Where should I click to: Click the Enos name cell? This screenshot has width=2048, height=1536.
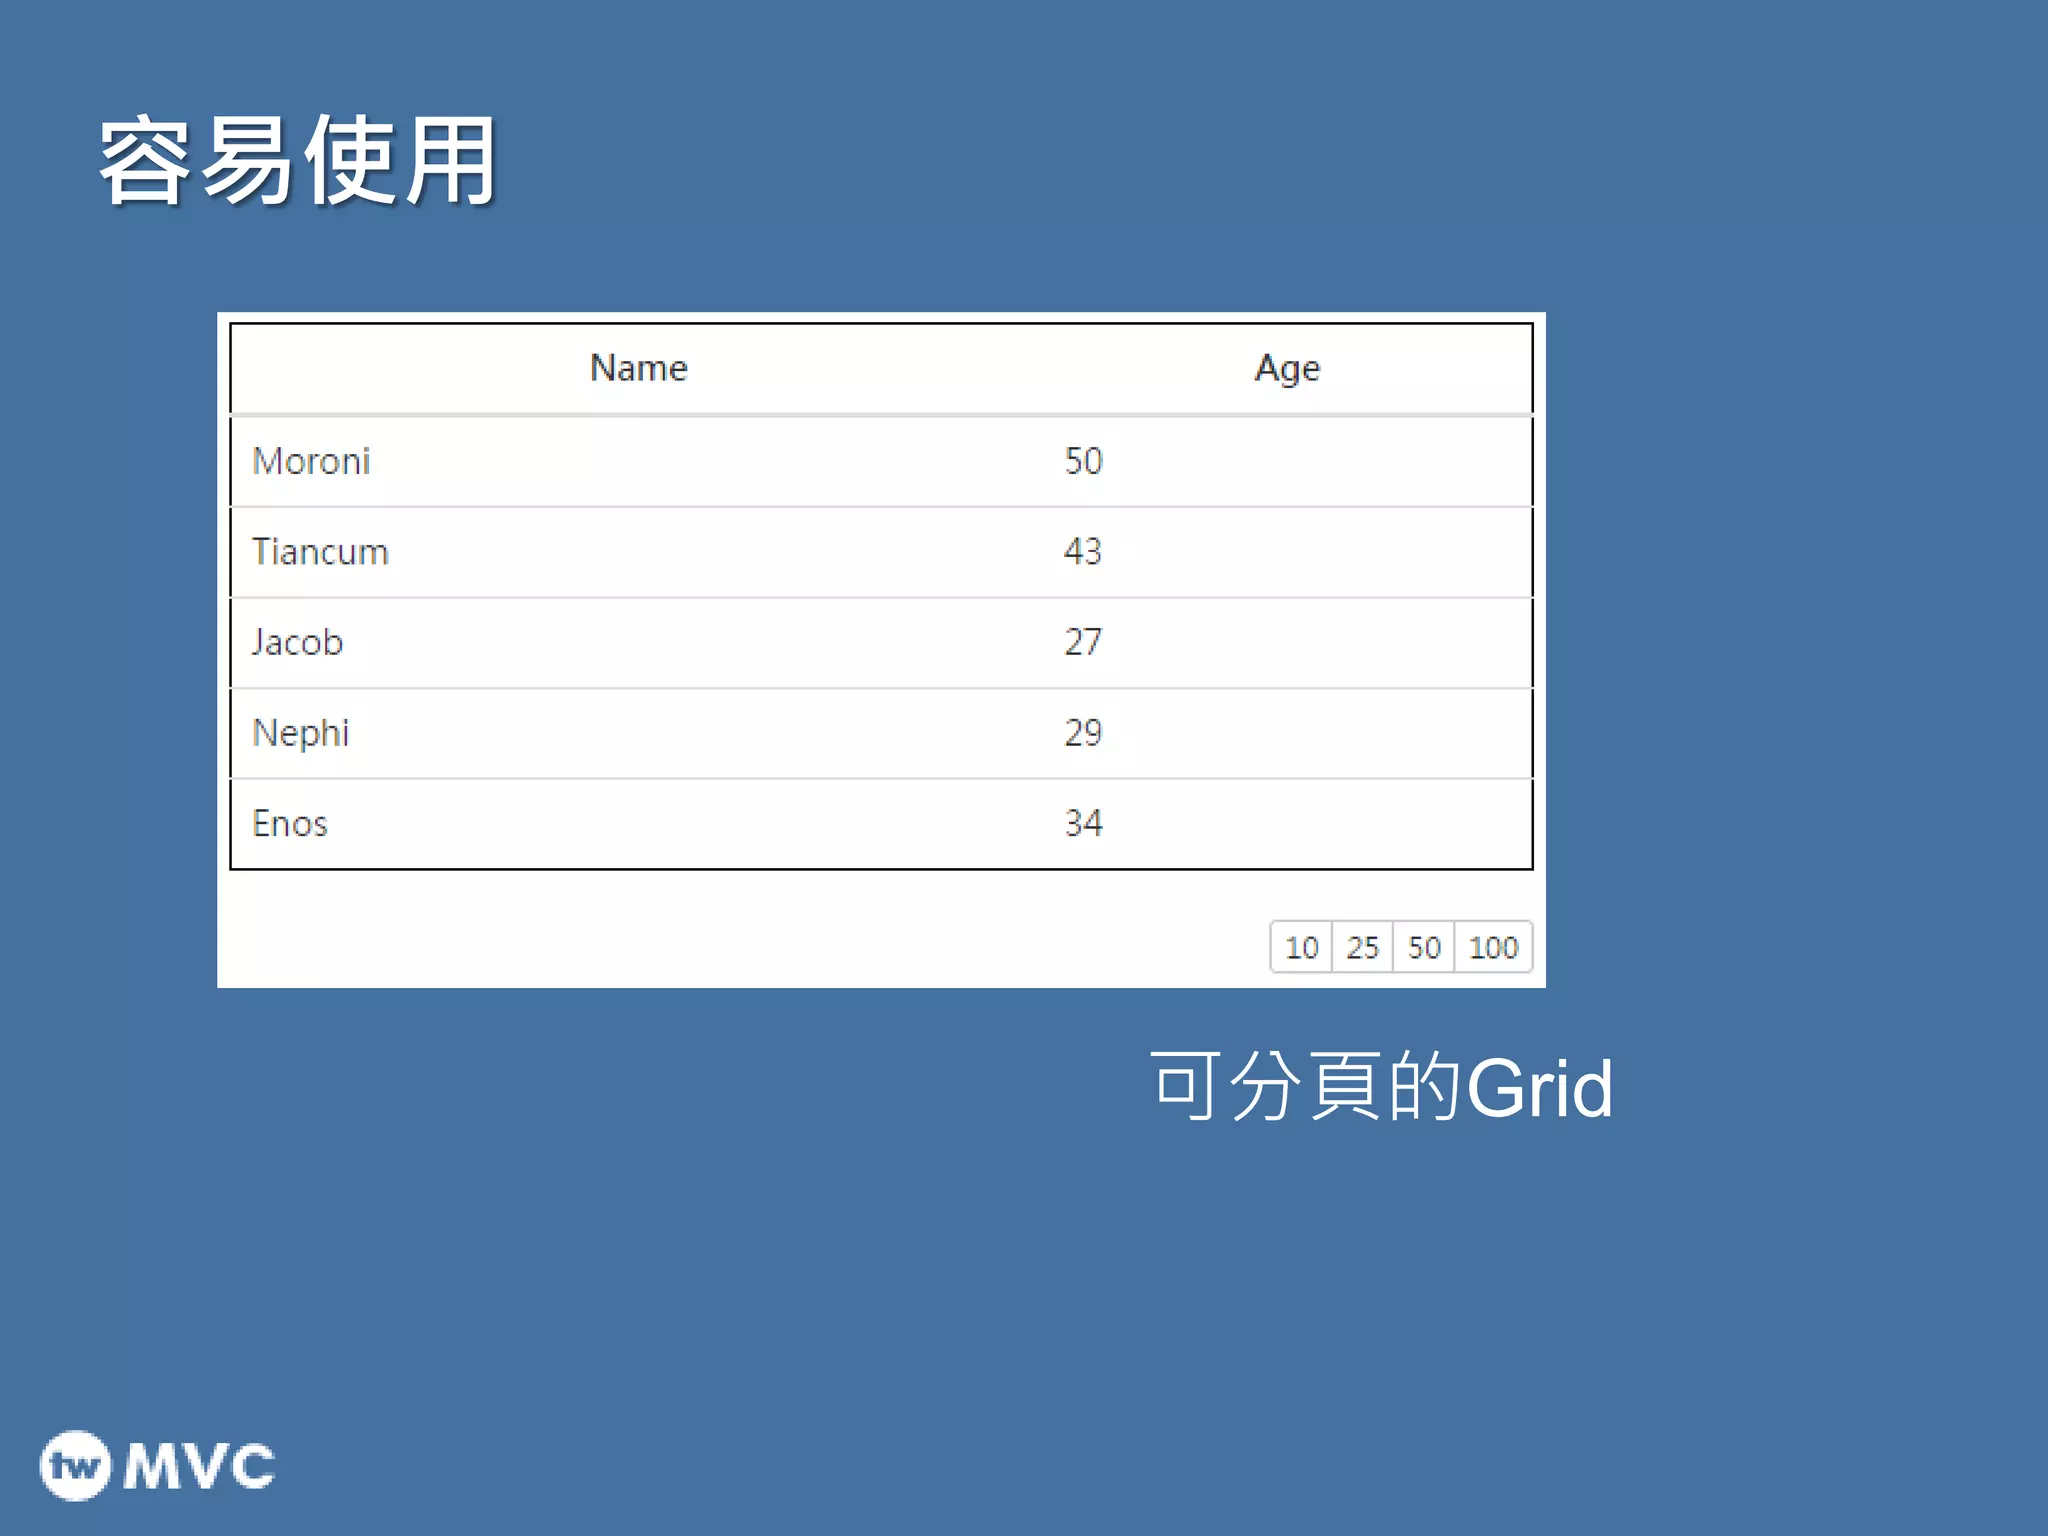pyautogui.click(x=638, y=824)
